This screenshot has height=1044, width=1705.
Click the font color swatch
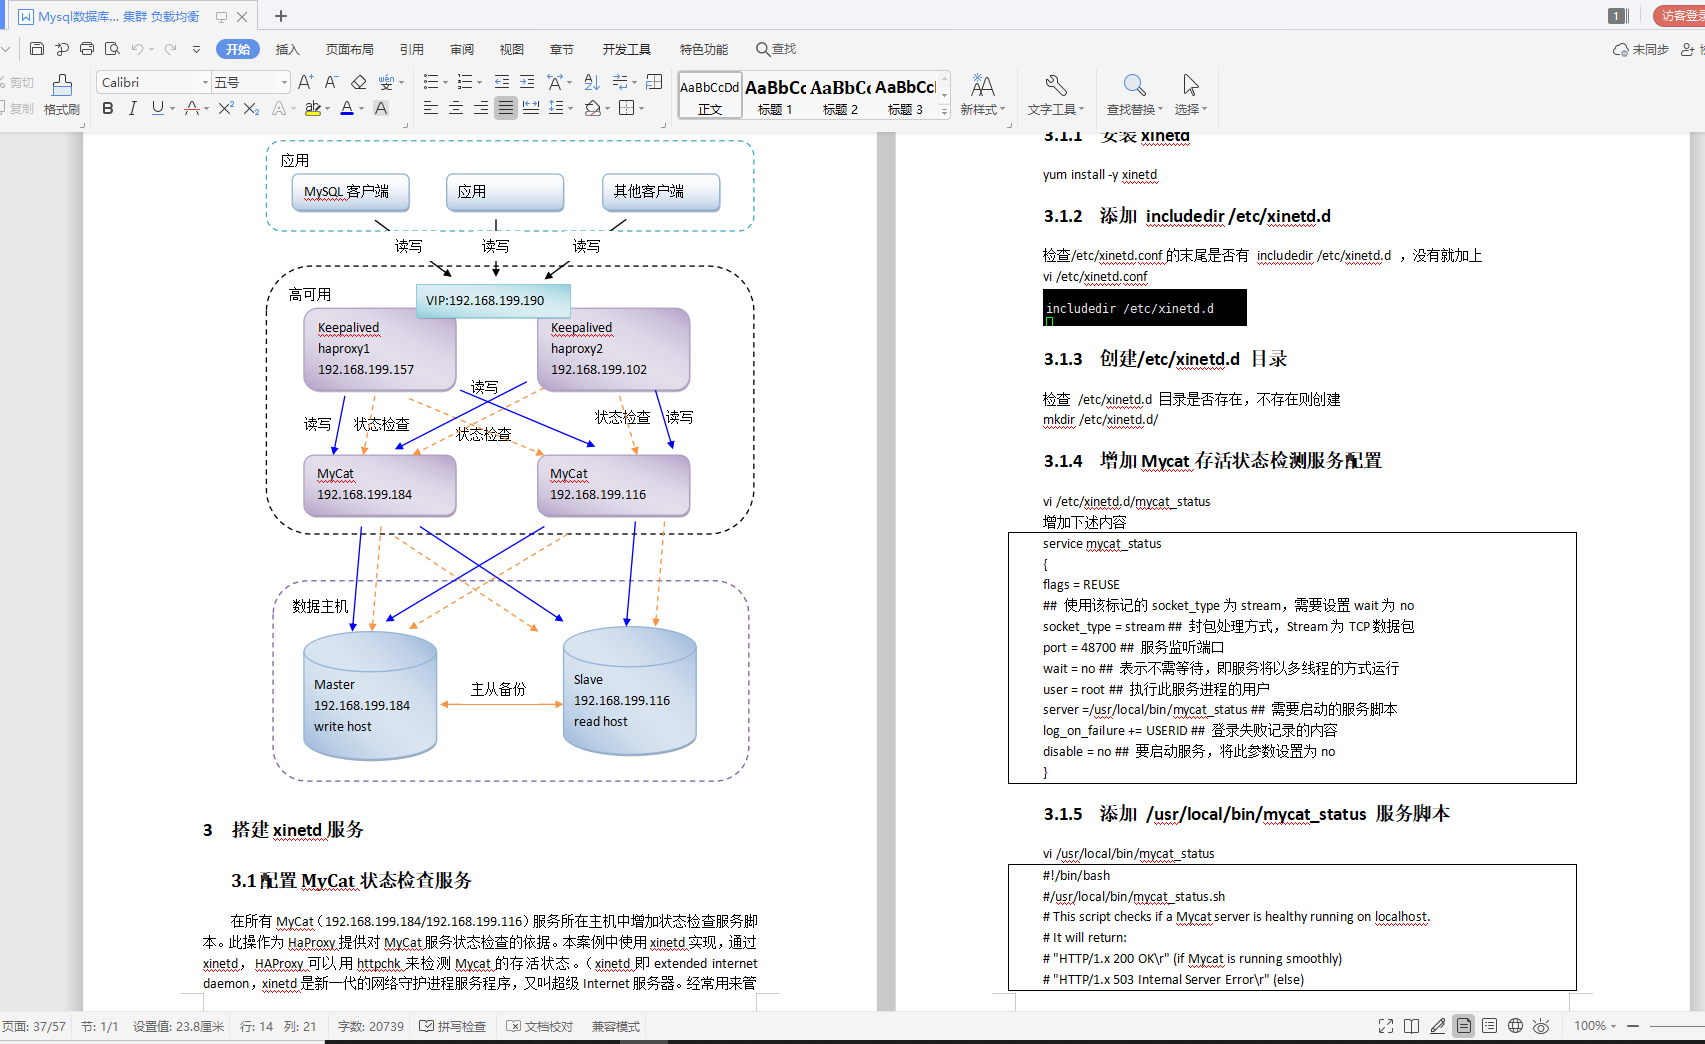point(348,108)
